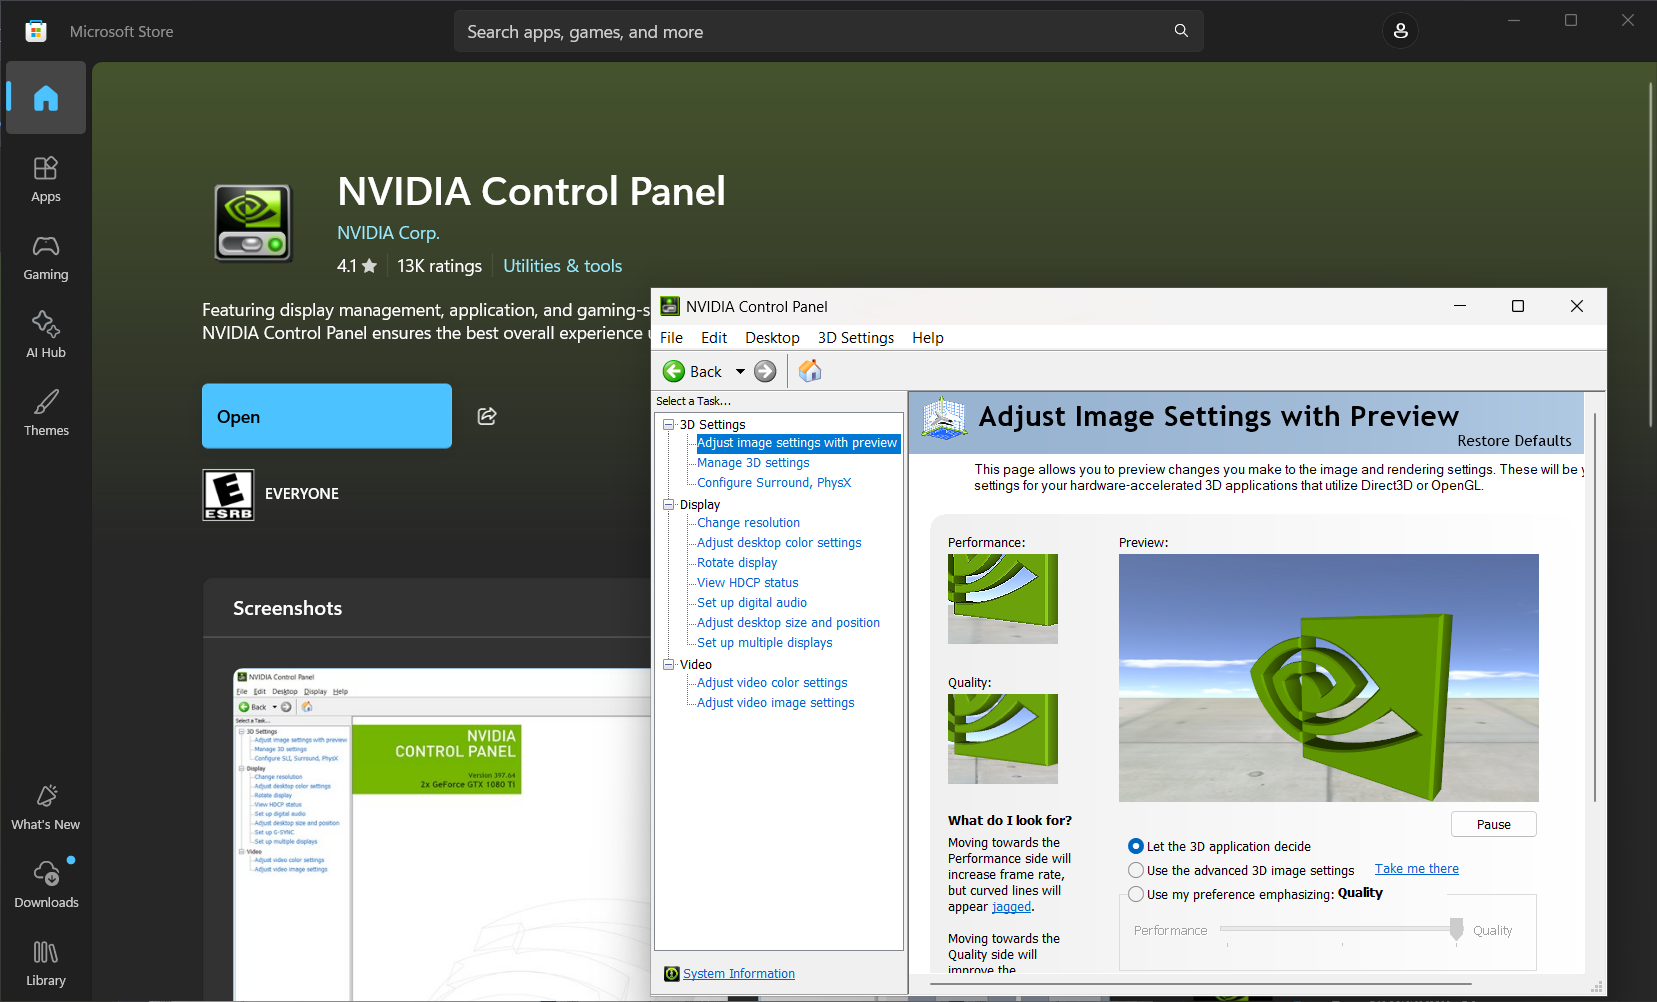Open Themes in Store sidebar
Viewport: 1657px width, 1002px height.
[x=46, y=414]
